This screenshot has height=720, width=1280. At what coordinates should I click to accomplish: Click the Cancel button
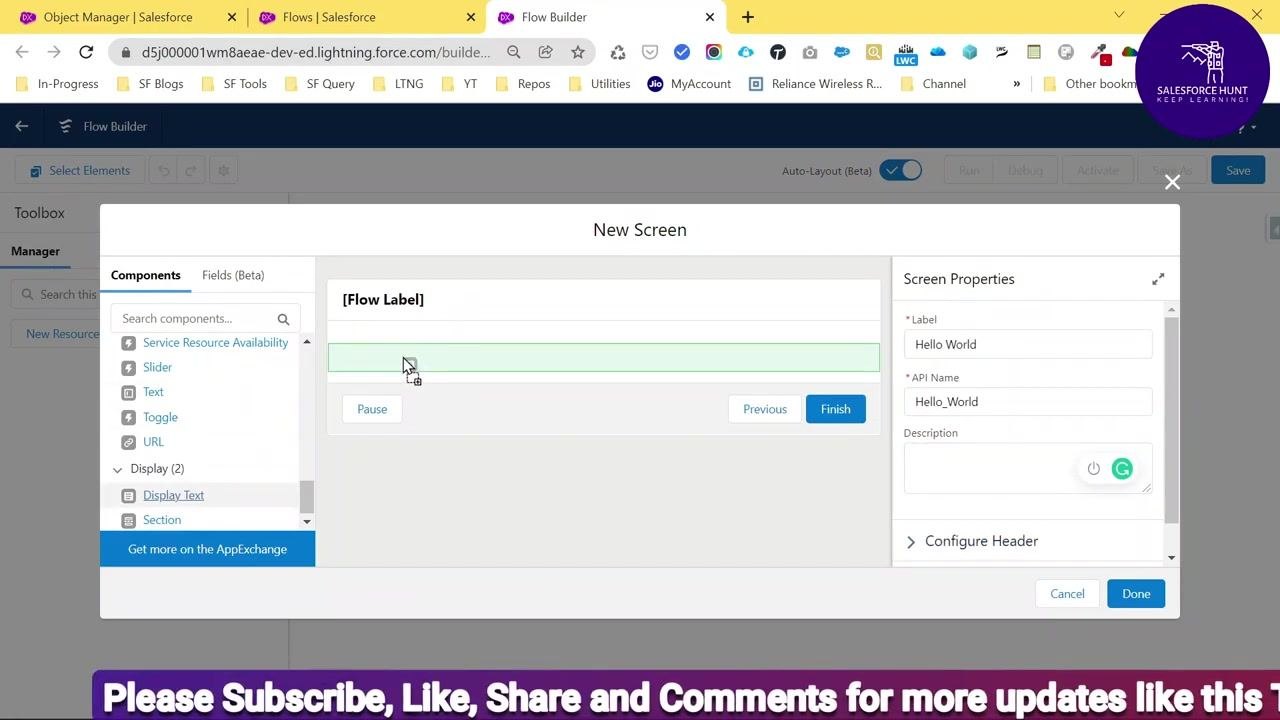click(1067, 594)
